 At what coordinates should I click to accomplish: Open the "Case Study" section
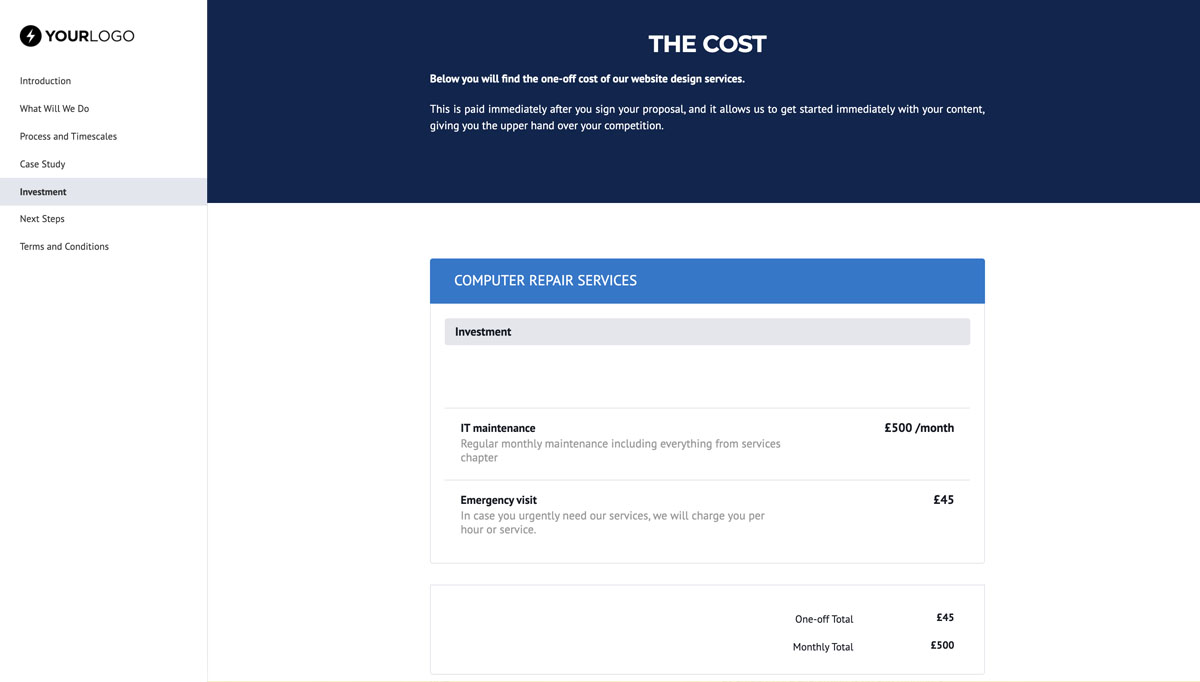pos(42,164)
